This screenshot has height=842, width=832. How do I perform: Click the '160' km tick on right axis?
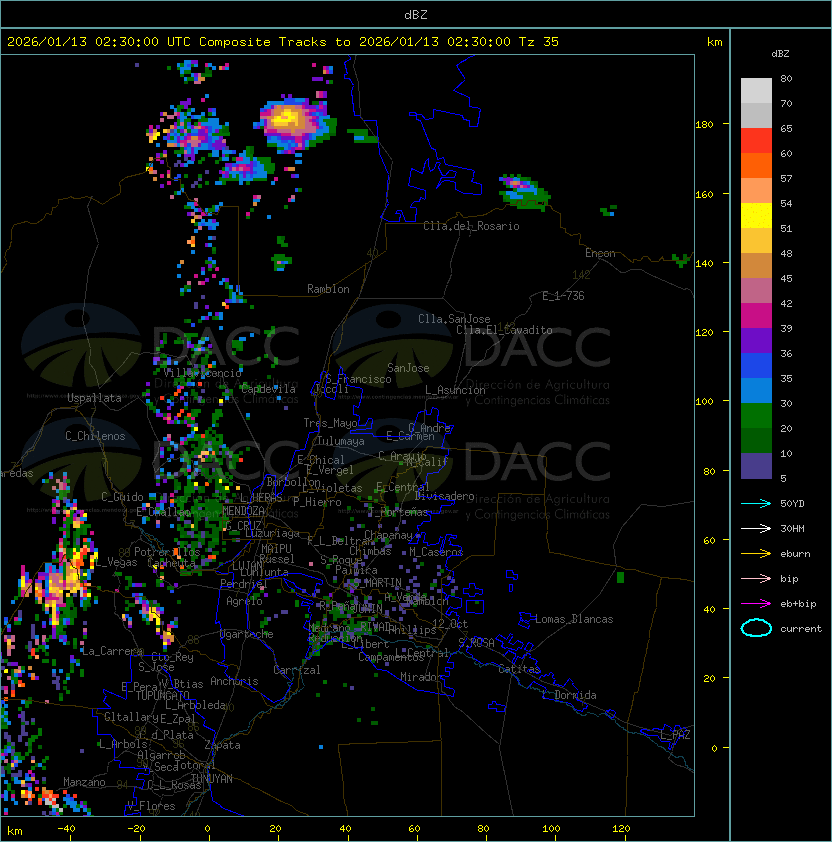click(x=704, y=194)
